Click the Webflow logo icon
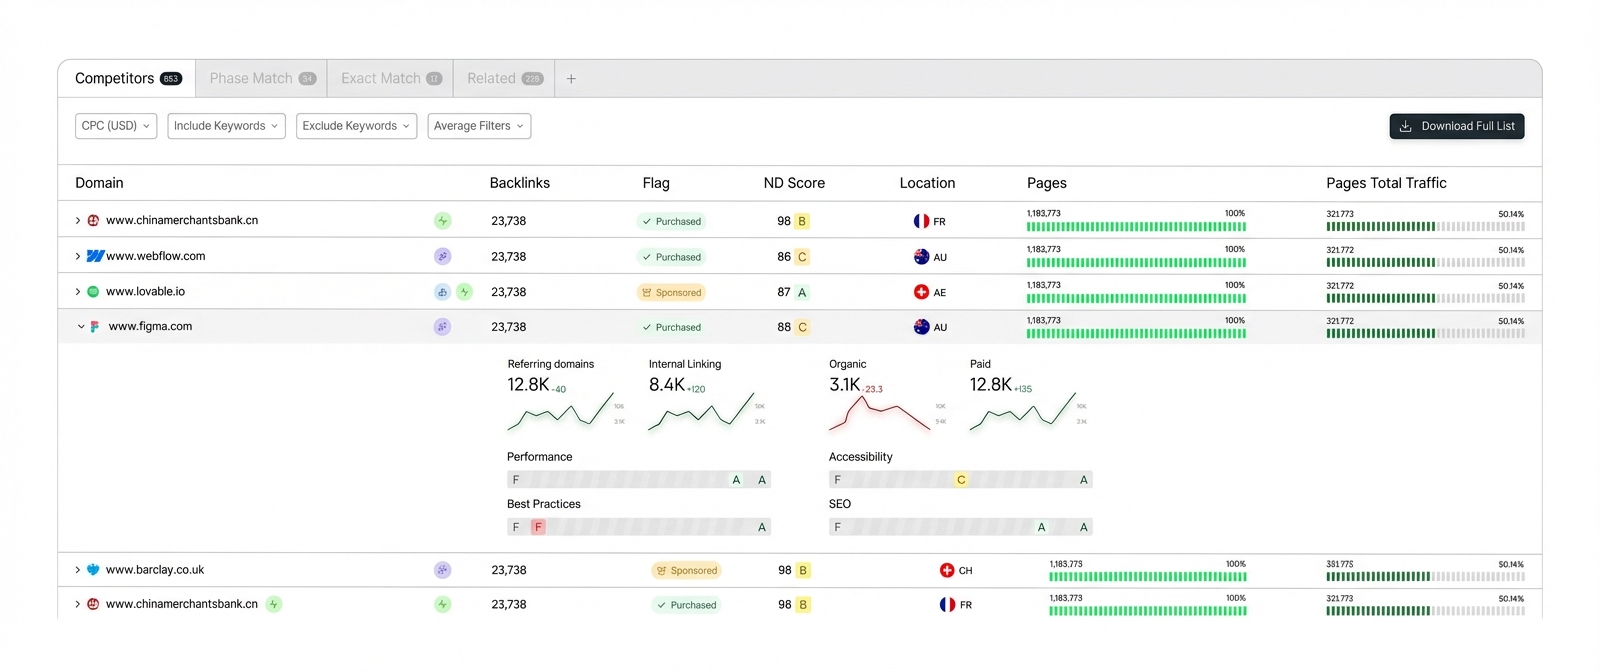Image resolution: width=1600 pixels, height=672 pixels. (x=95, y=257)
